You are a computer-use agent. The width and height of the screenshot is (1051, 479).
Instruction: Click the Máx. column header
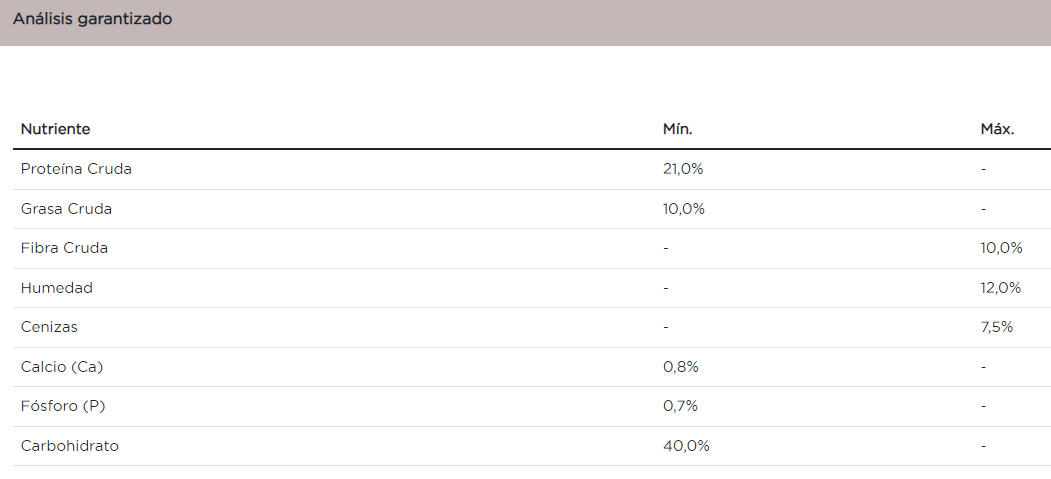coord(997,129)
